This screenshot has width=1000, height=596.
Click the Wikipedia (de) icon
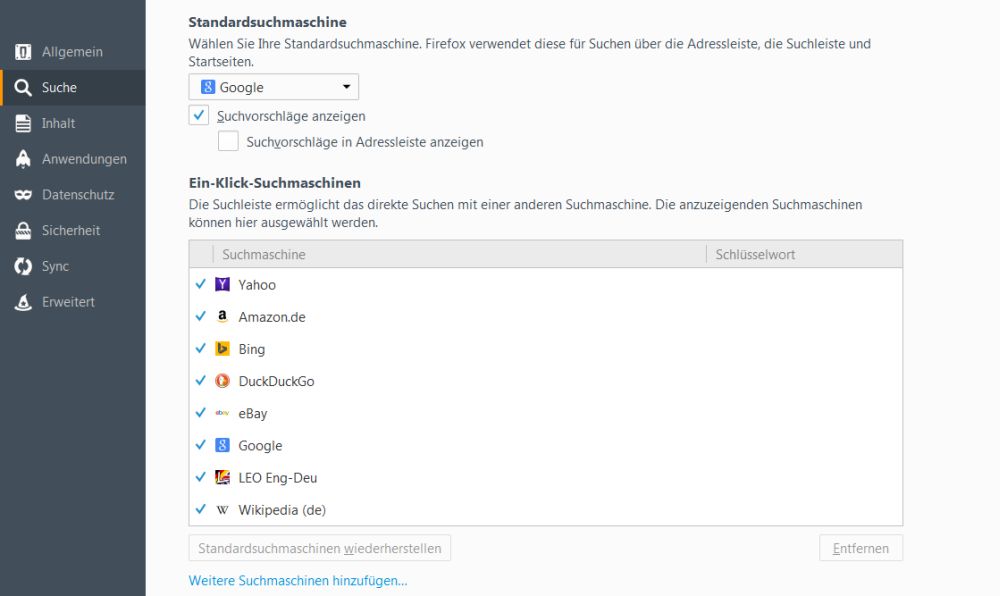[x=222, y=510]
